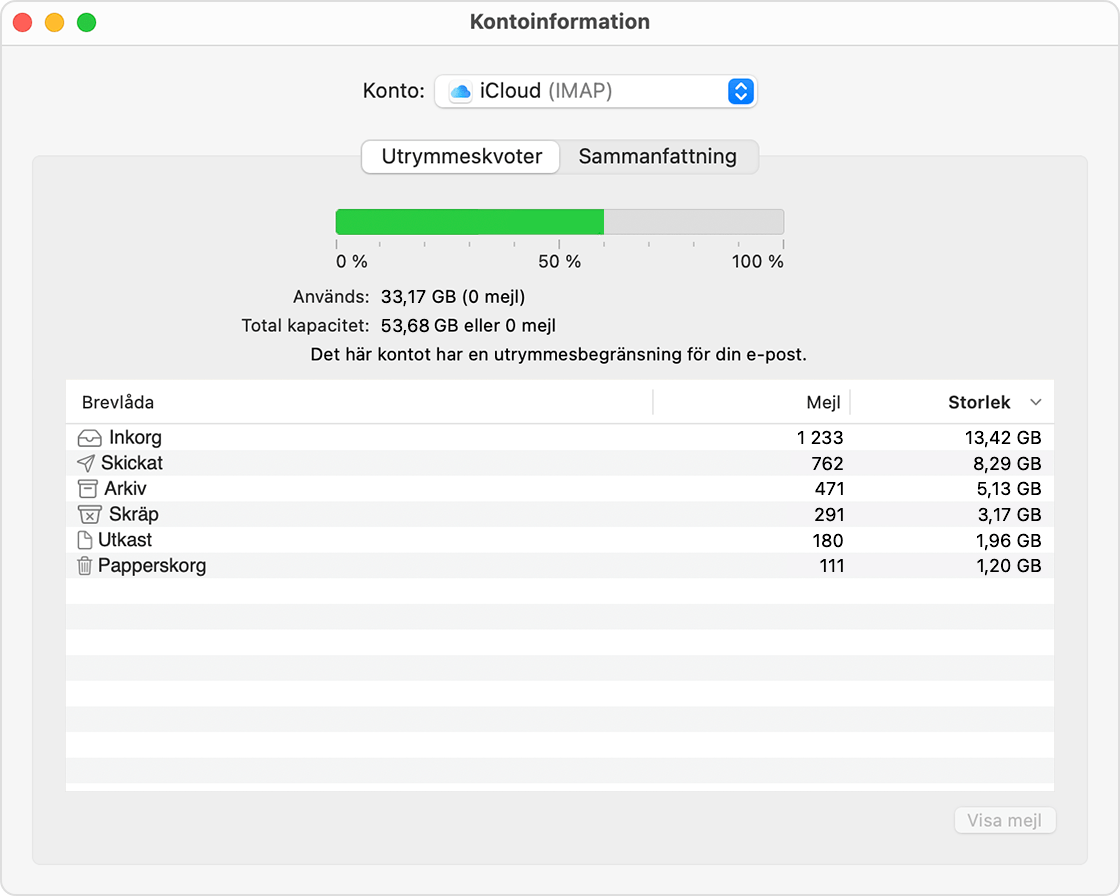The height and width of the screenshot is (896, 1120).
Task: Click the Används 33,17 GB value
Action: (x=453, y=297)
